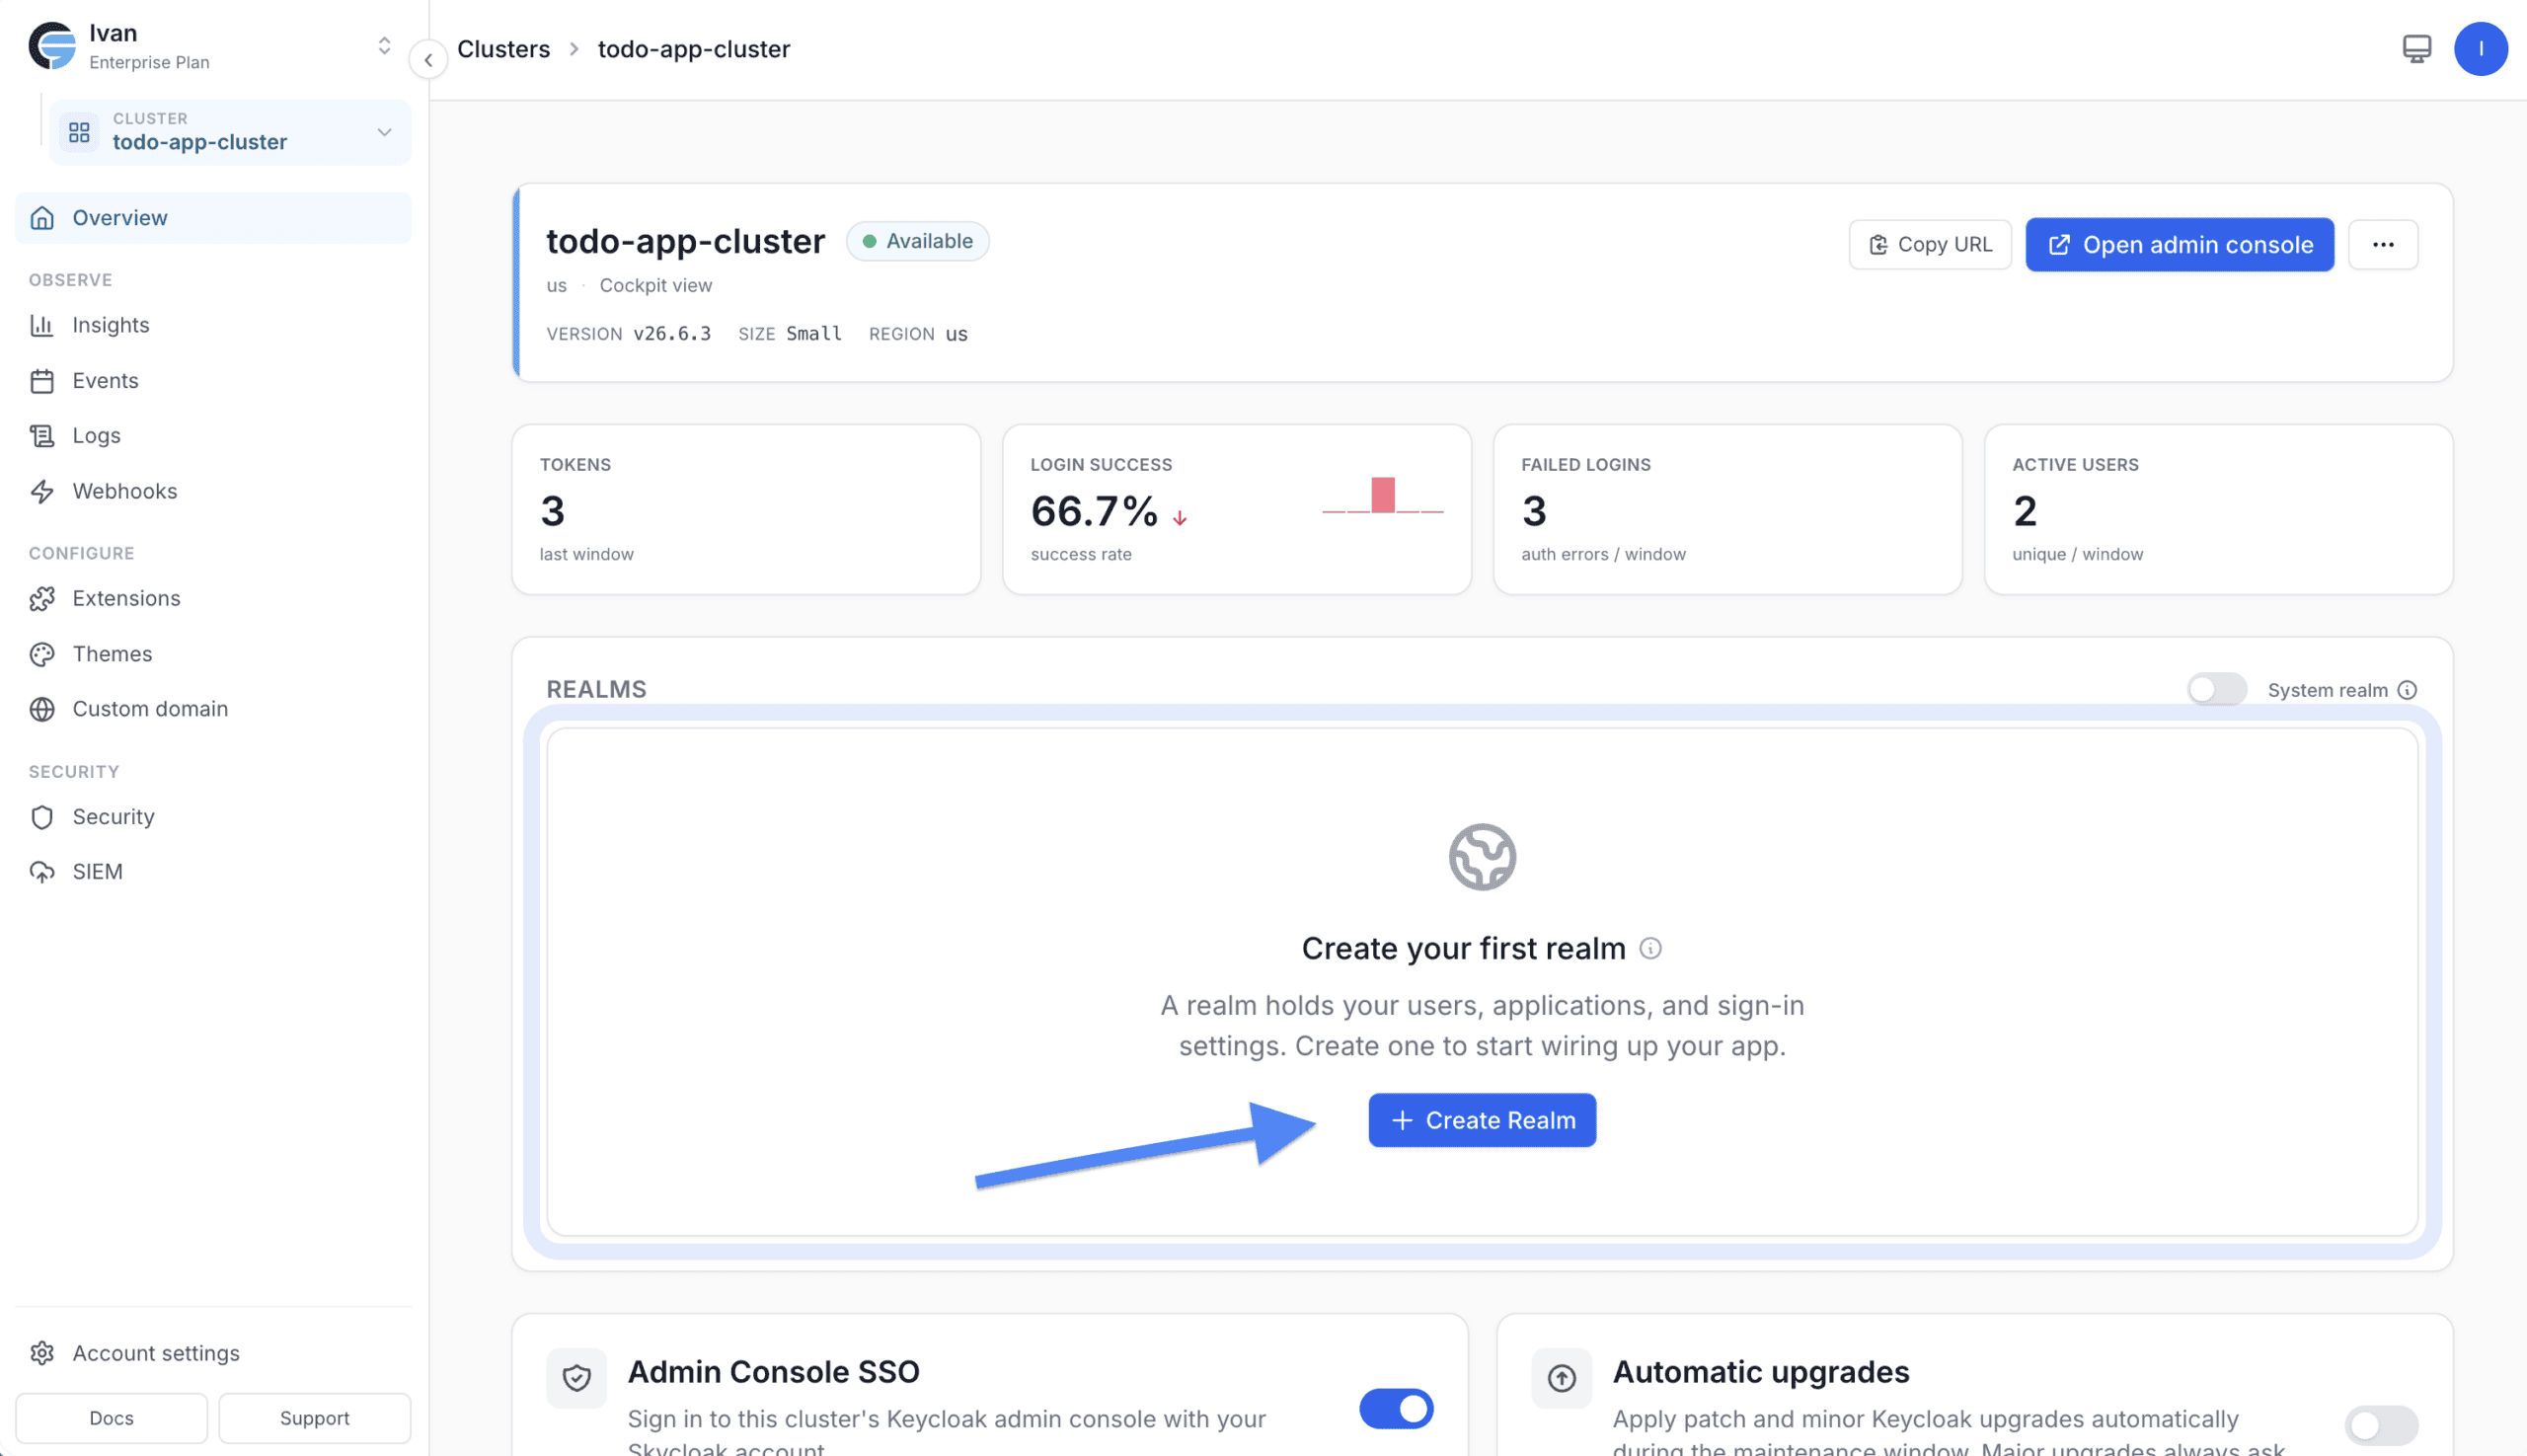Click the Support button
2527x1456 pixels.
314,1417
